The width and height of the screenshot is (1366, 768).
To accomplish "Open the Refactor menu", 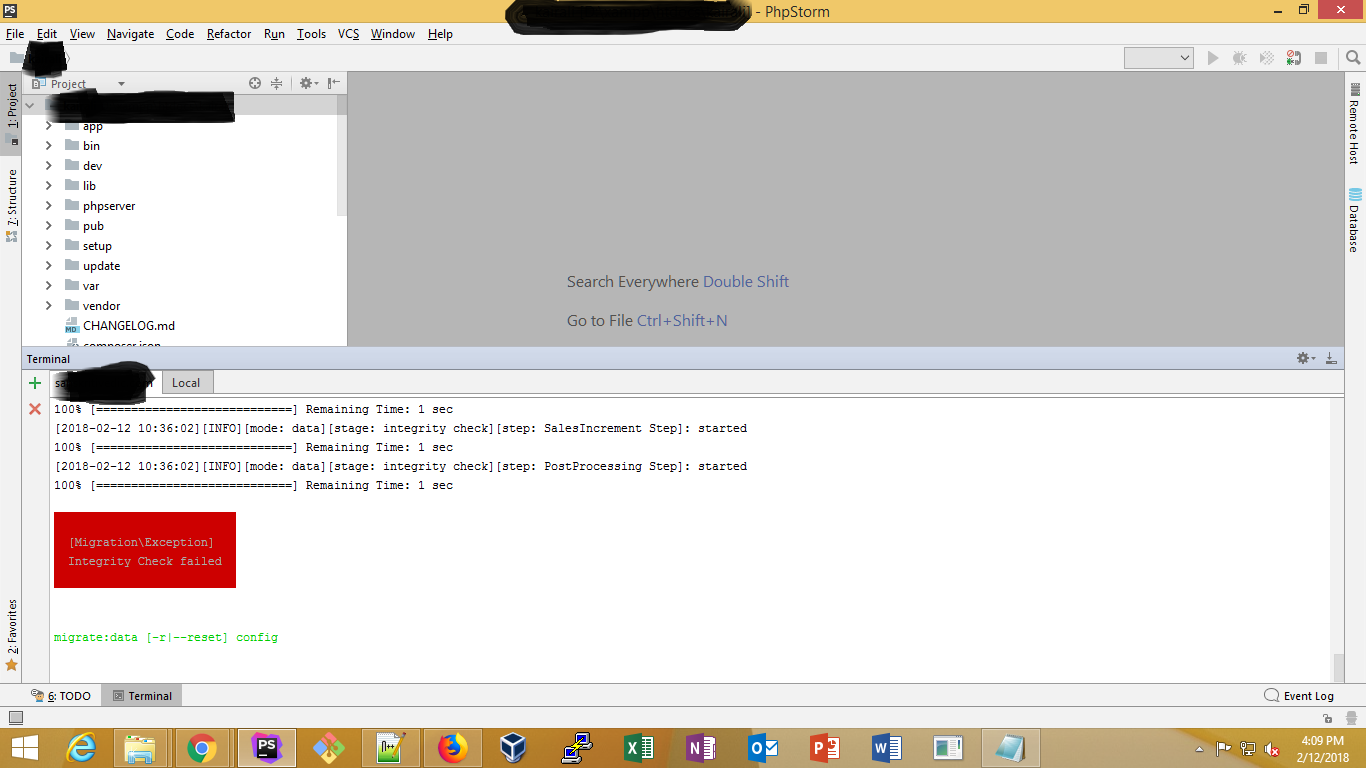I will coord(229,34).
